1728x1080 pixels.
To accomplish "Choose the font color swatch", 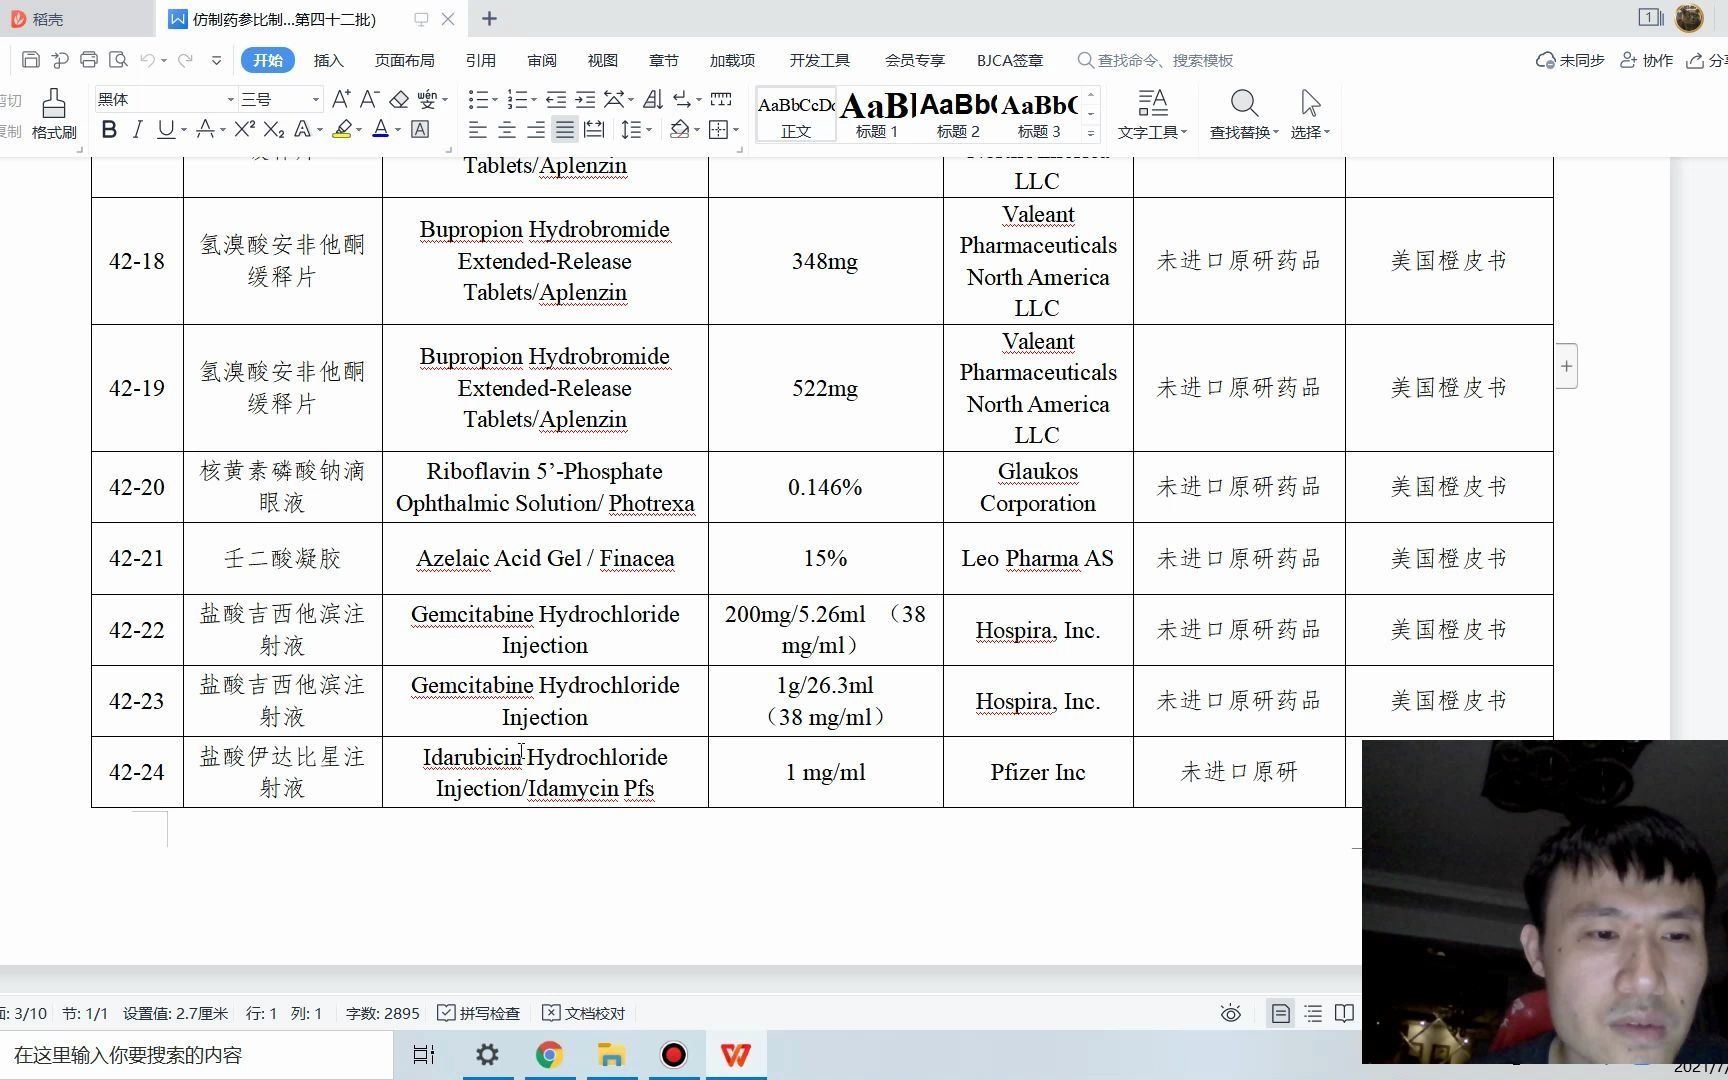I will tap(380, 129).
